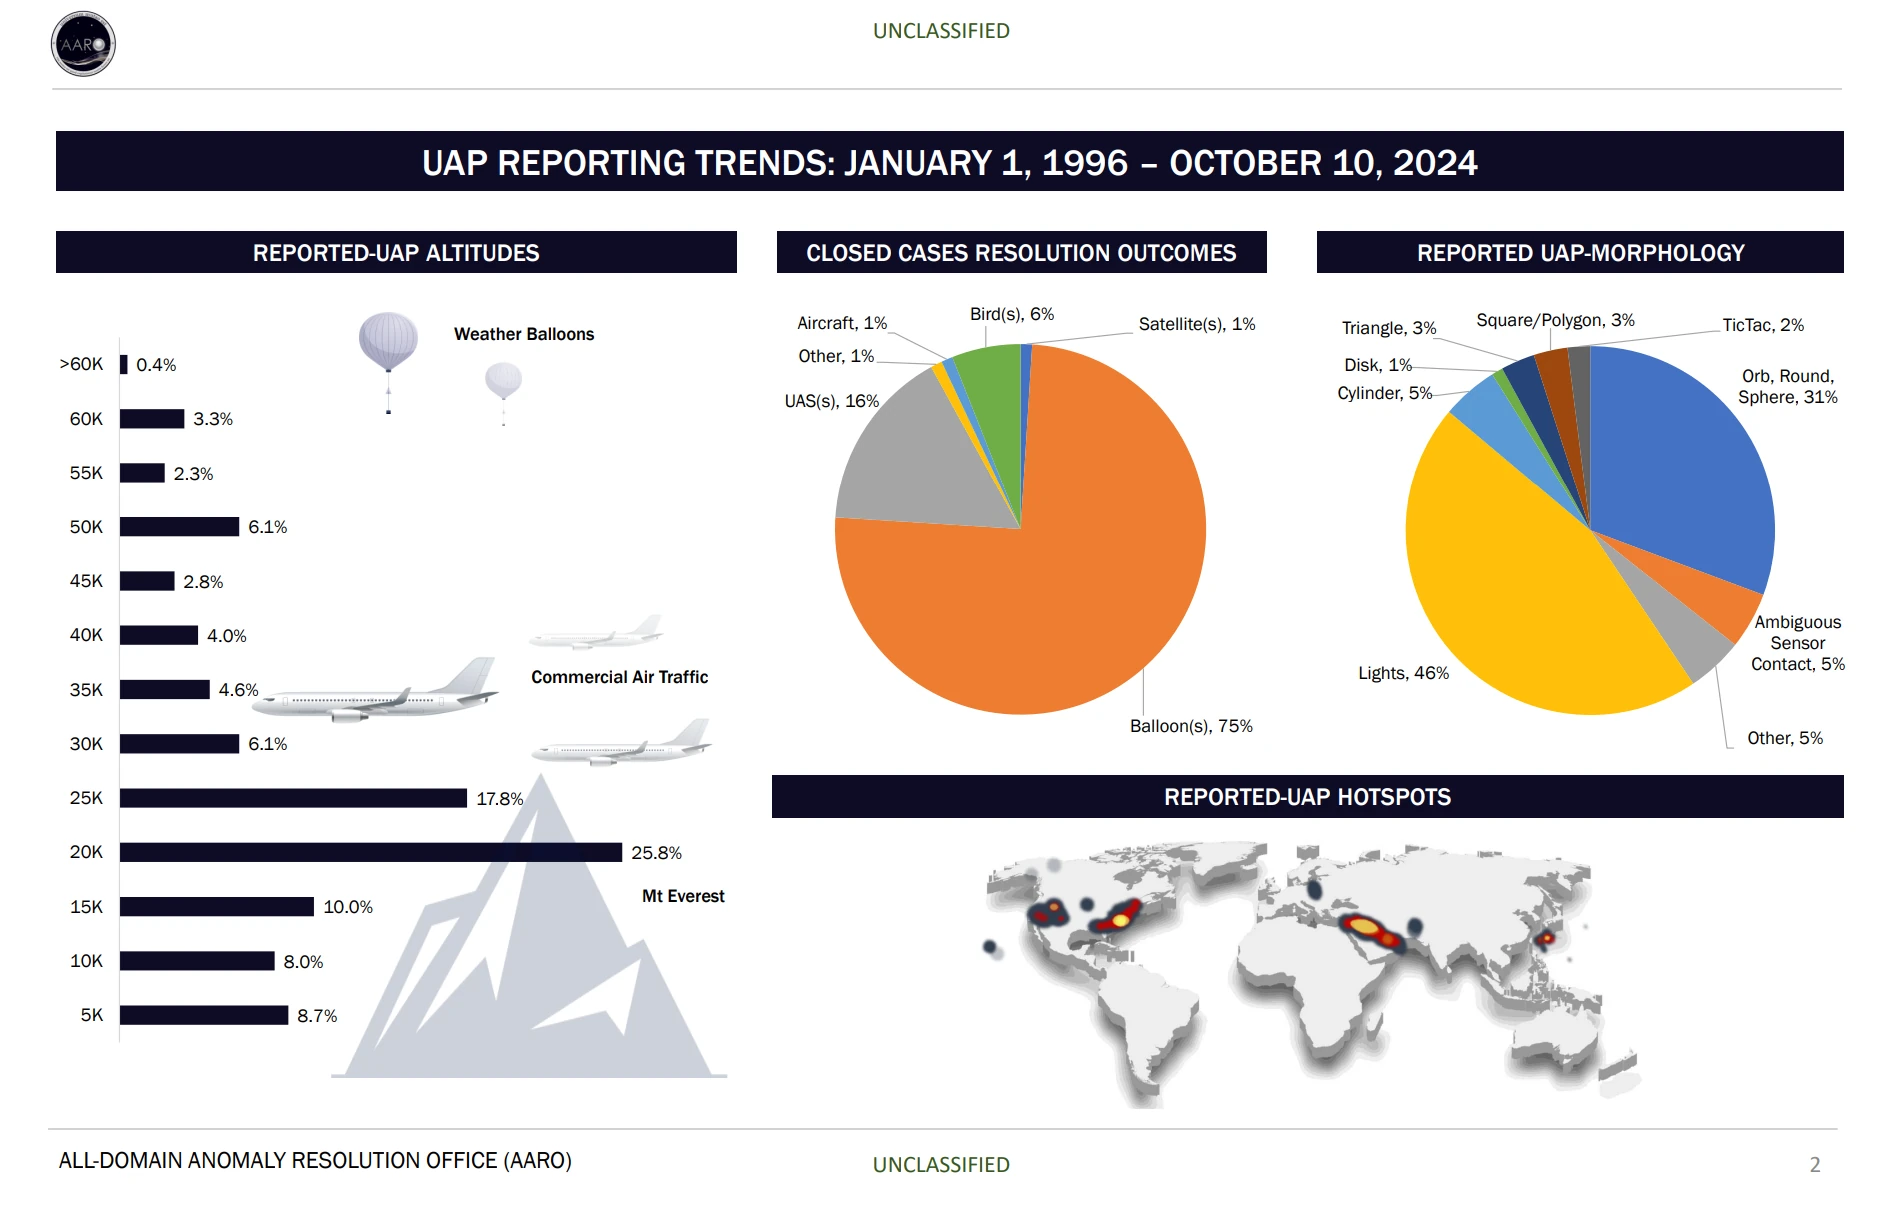Click the Weather Balloons label
This screenshot has height=1219, width=1884.
[524, 334]
